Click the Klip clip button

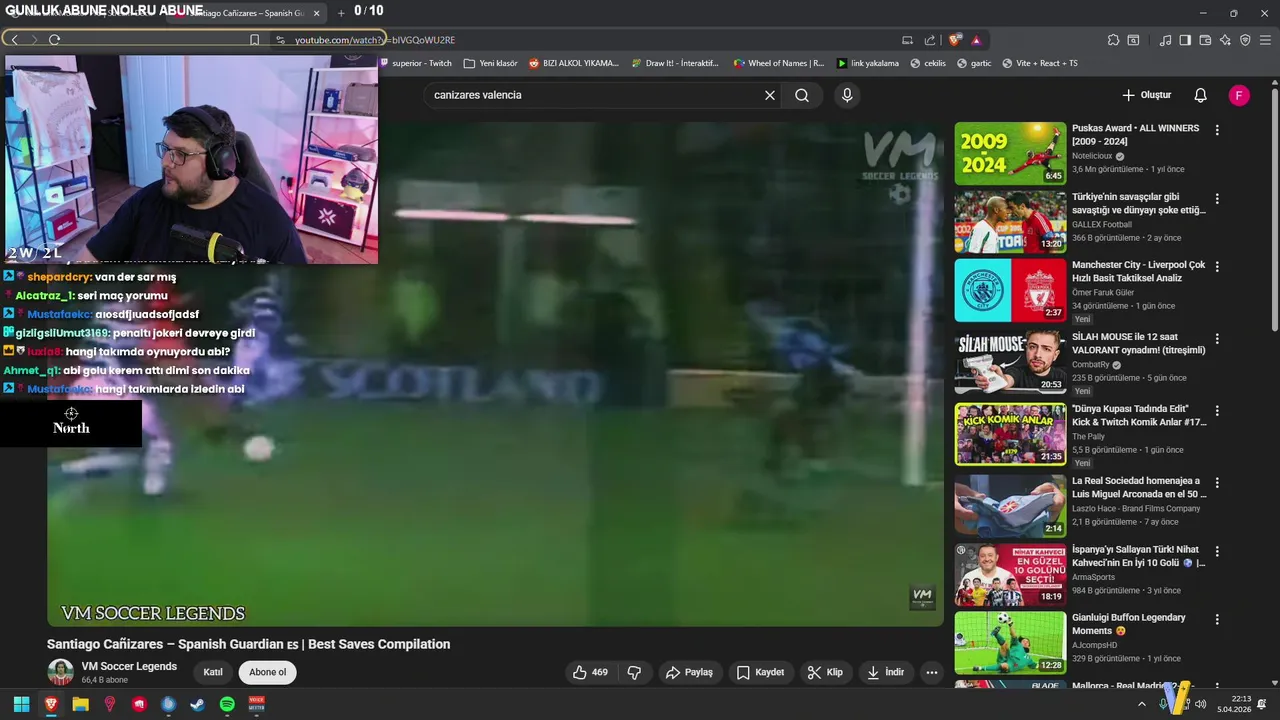tap(825, 672)
